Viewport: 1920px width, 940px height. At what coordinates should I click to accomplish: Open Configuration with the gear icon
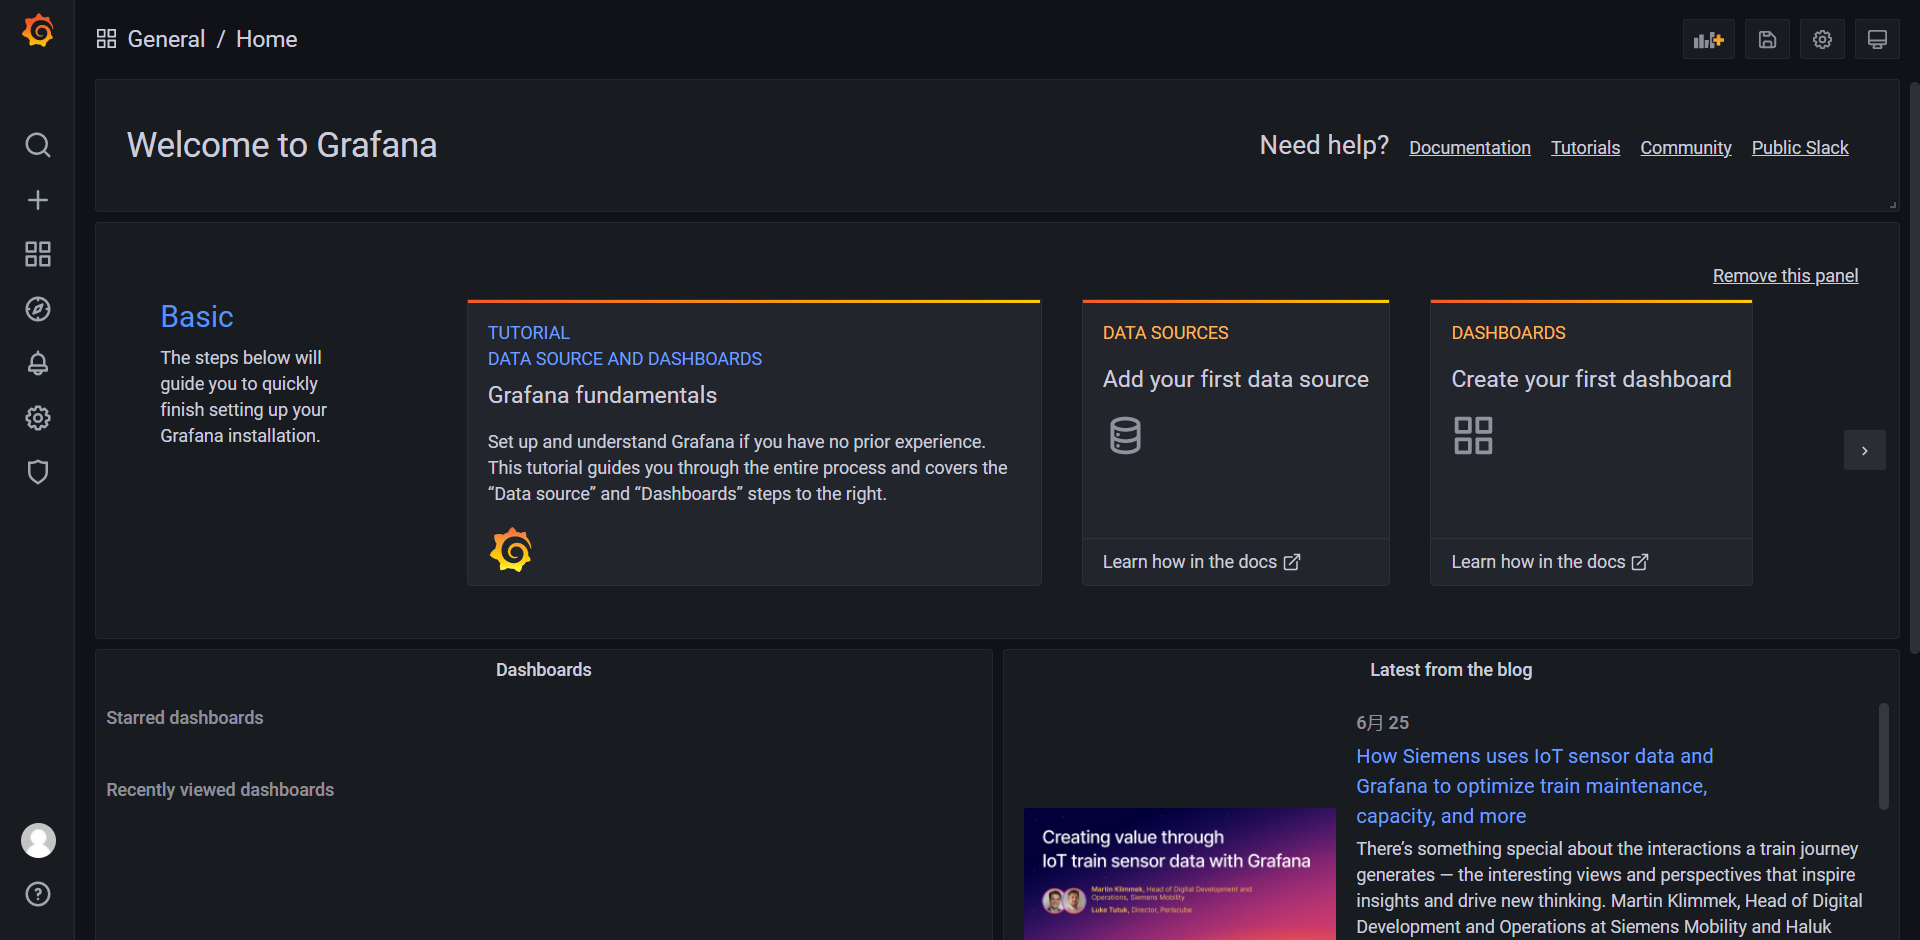(37, 418)
